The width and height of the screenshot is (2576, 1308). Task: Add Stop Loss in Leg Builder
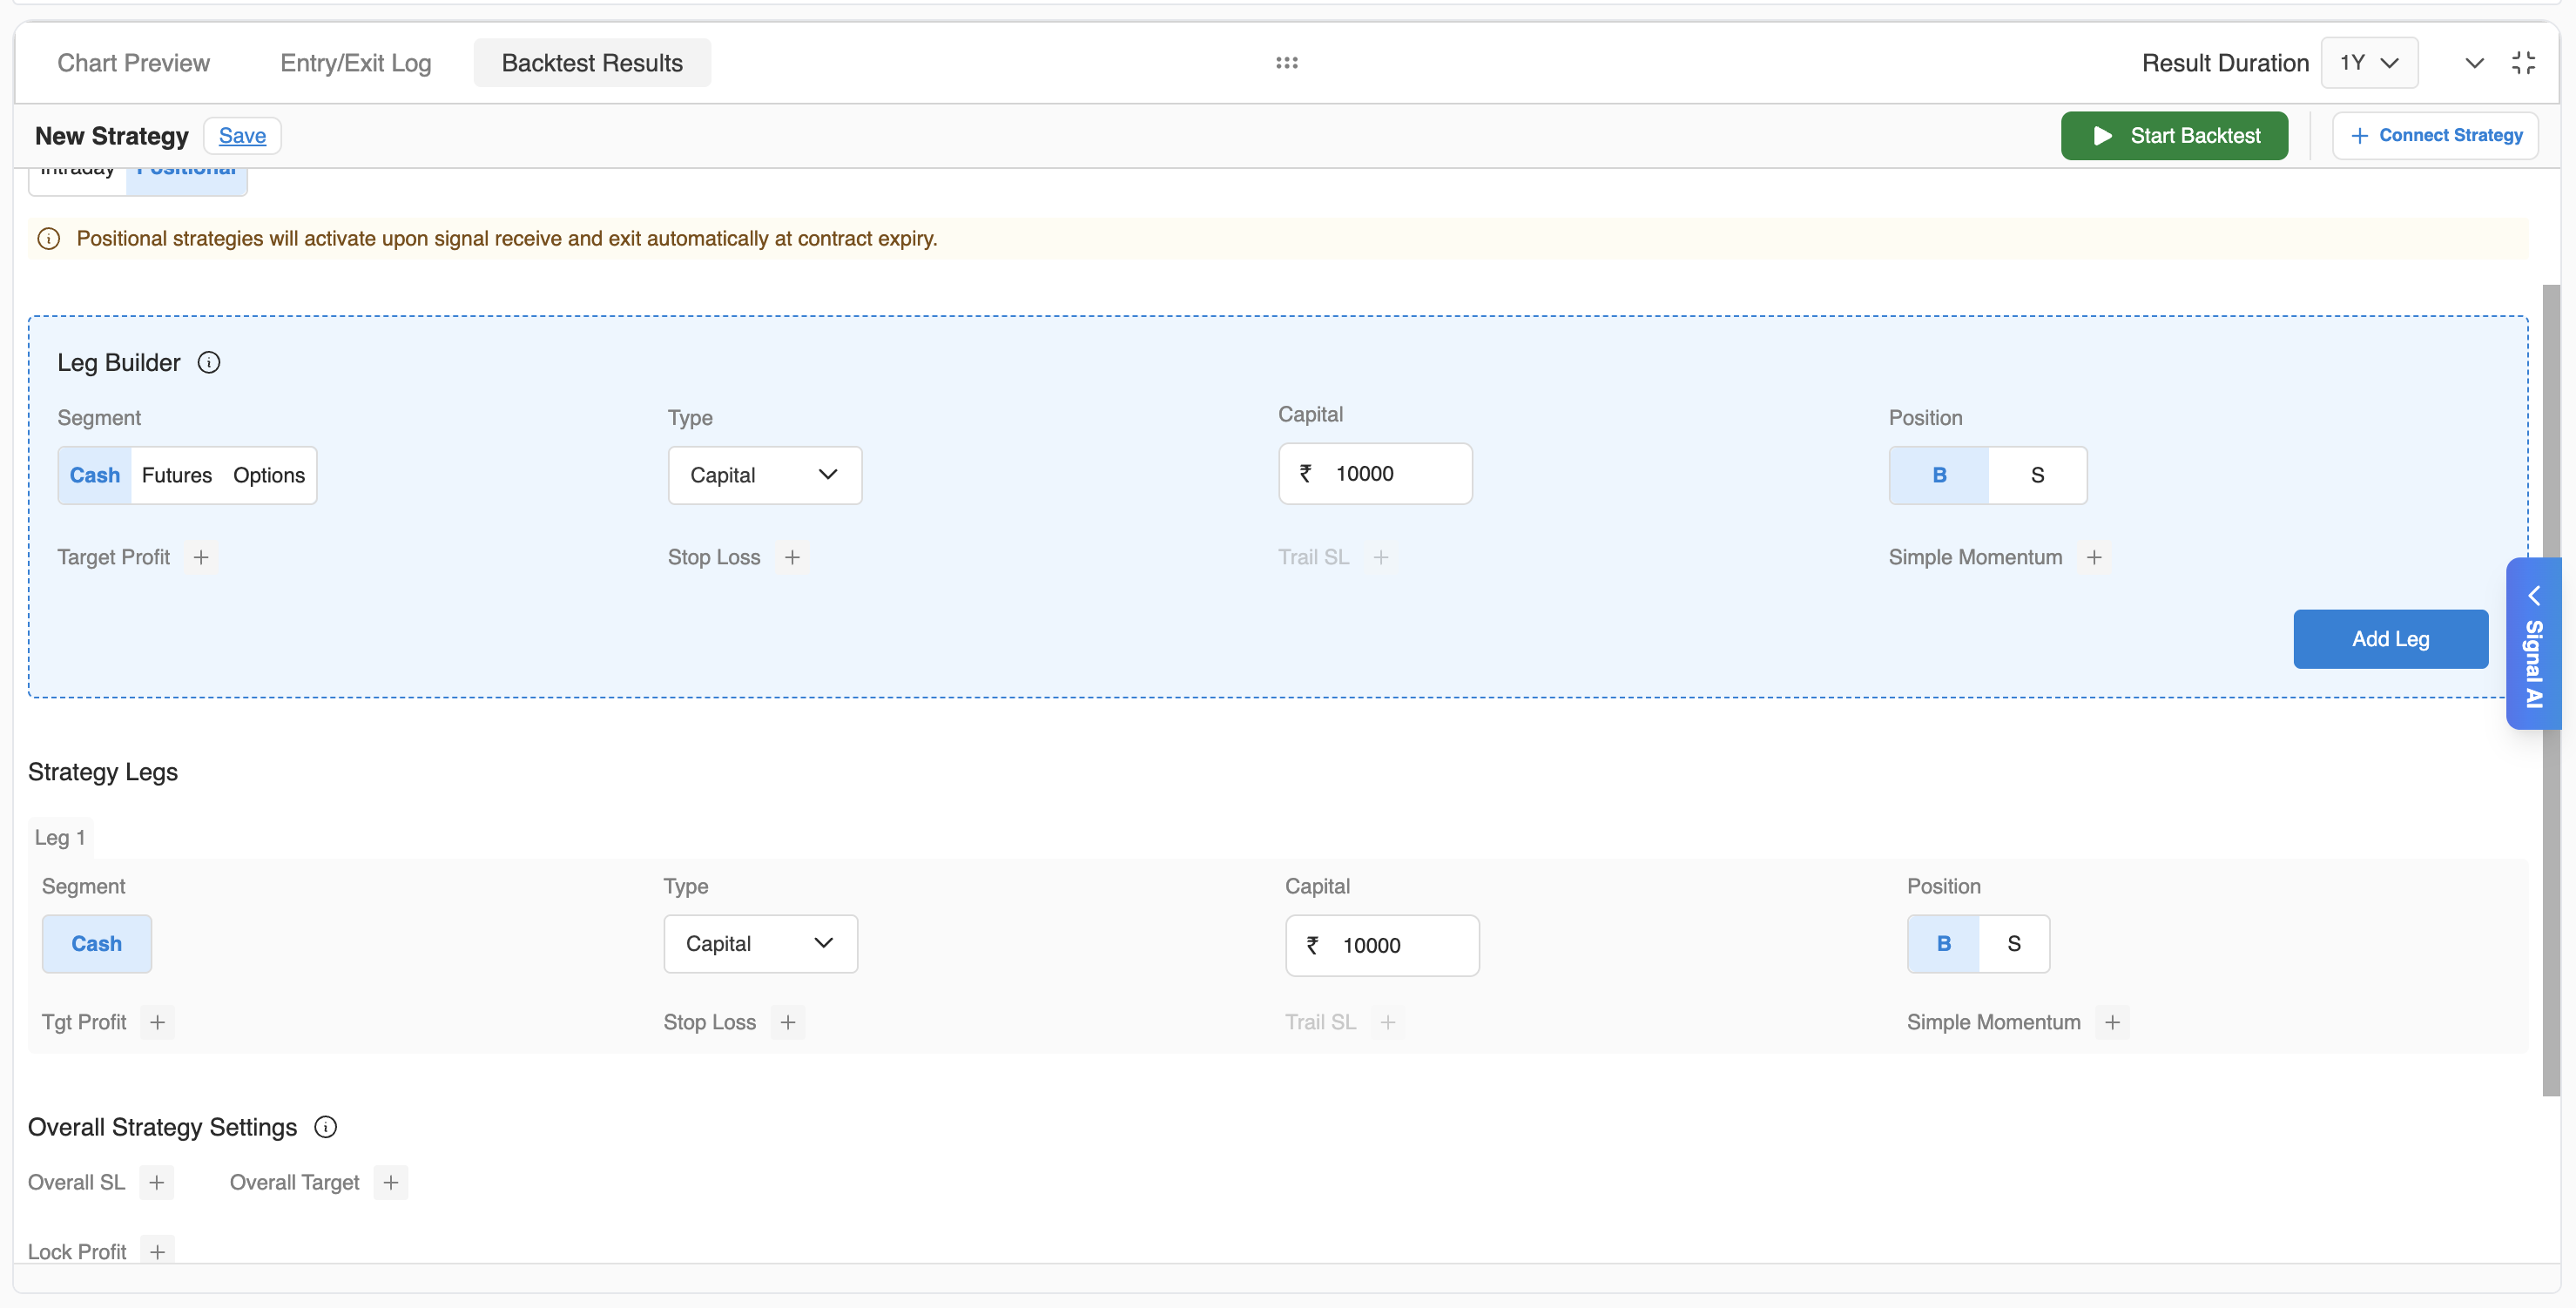tap(792, 557)
